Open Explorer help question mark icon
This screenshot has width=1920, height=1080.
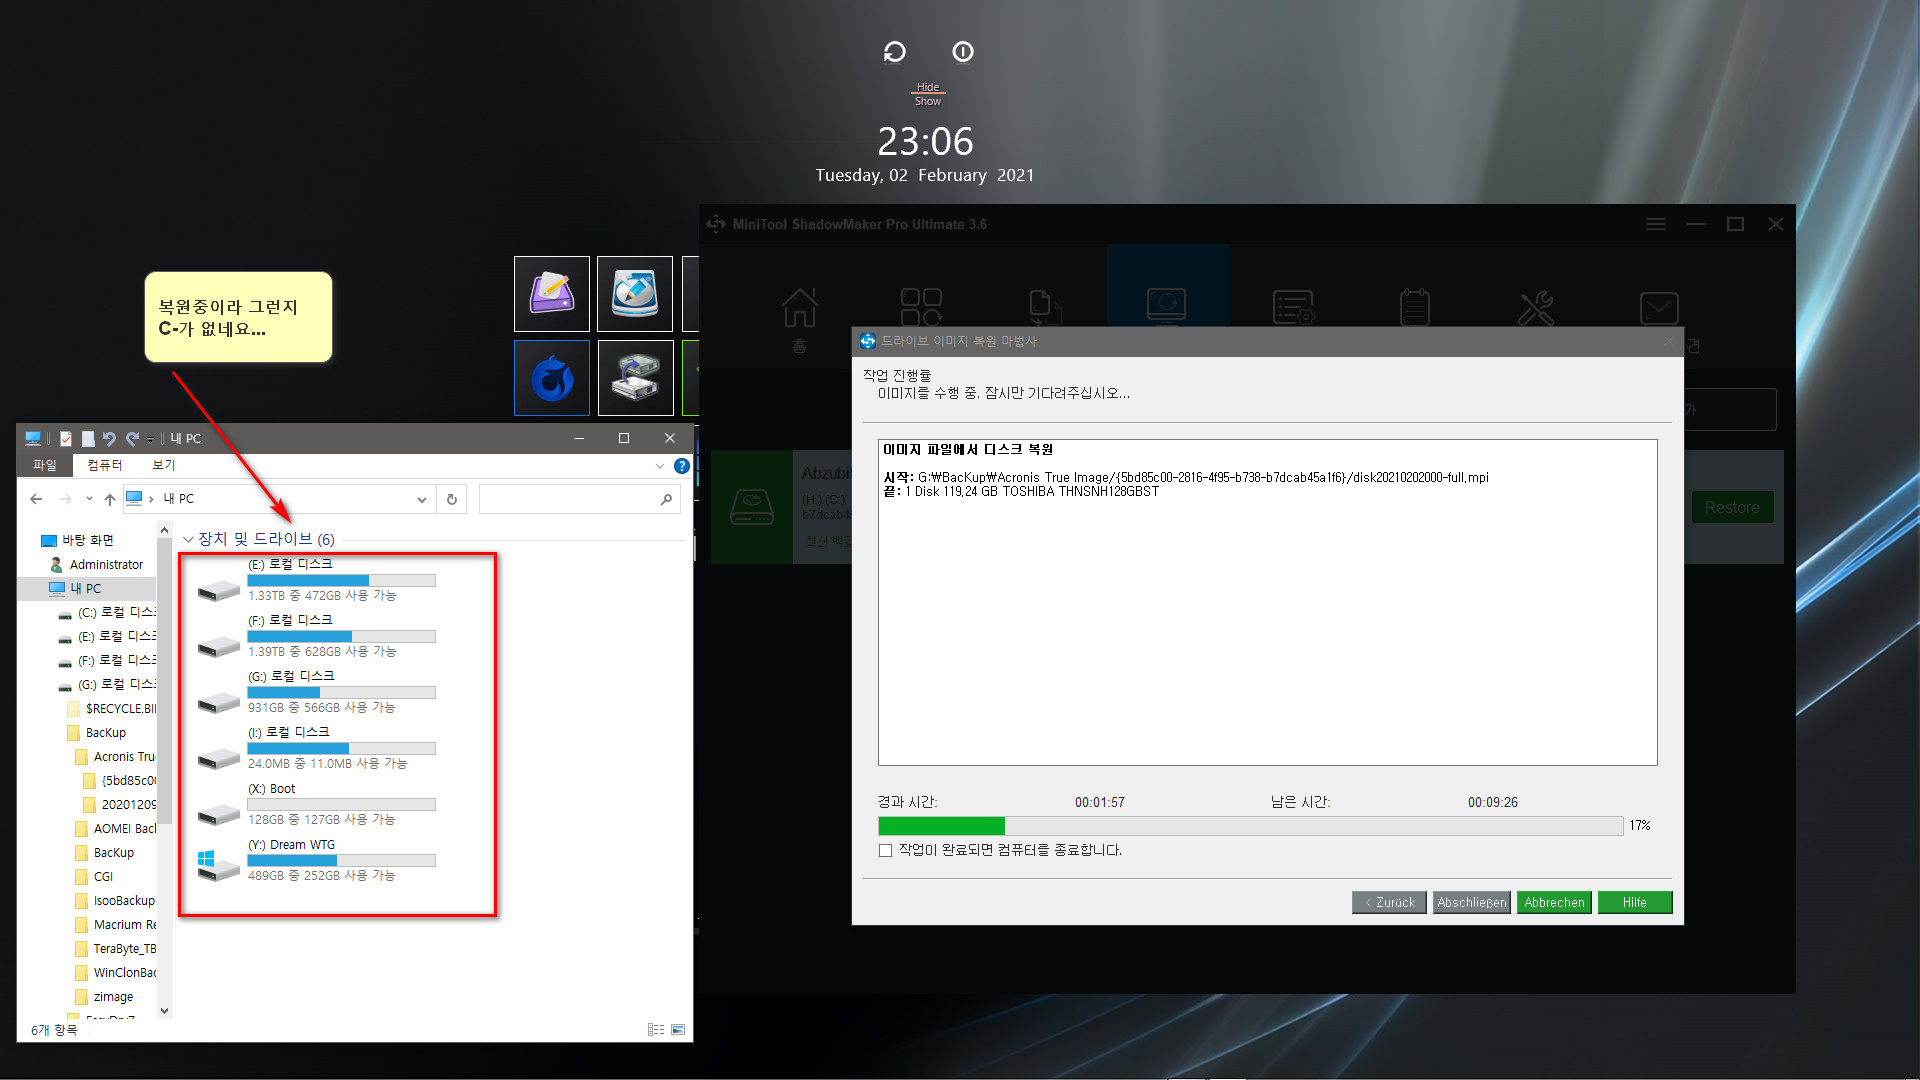pos(682,466)
